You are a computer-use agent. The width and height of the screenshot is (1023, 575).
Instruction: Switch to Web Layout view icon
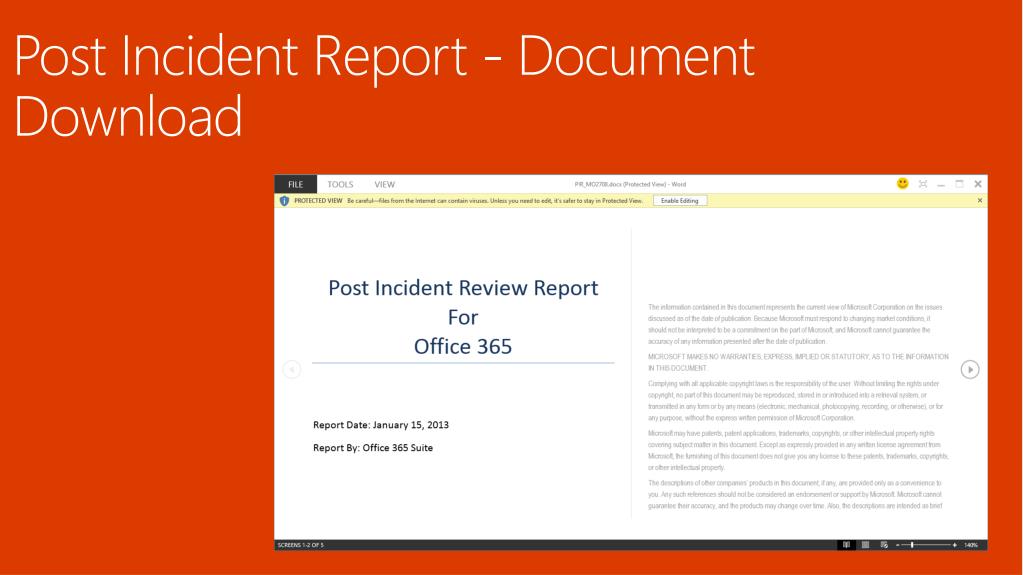[x=884, y=544]
